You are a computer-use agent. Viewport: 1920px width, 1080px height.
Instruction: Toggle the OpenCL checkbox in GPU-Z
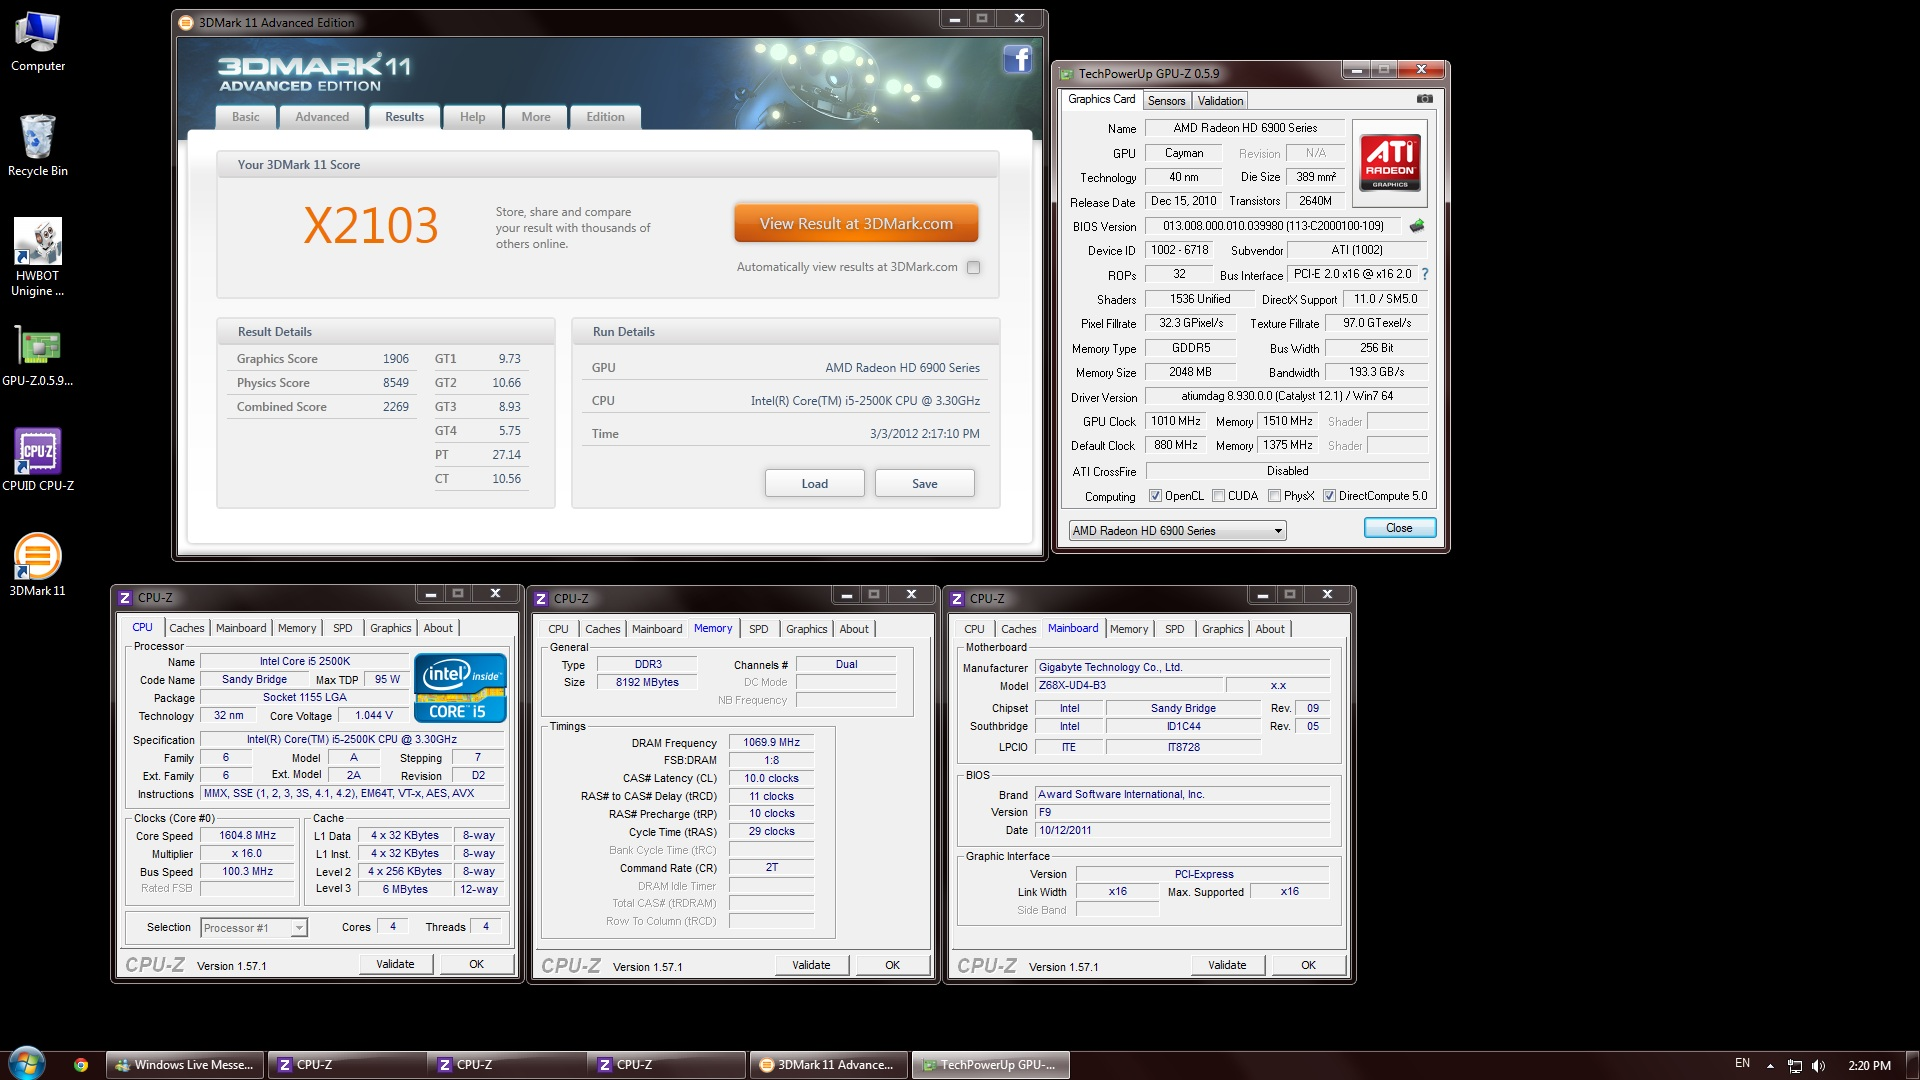tap(1155, 496)
